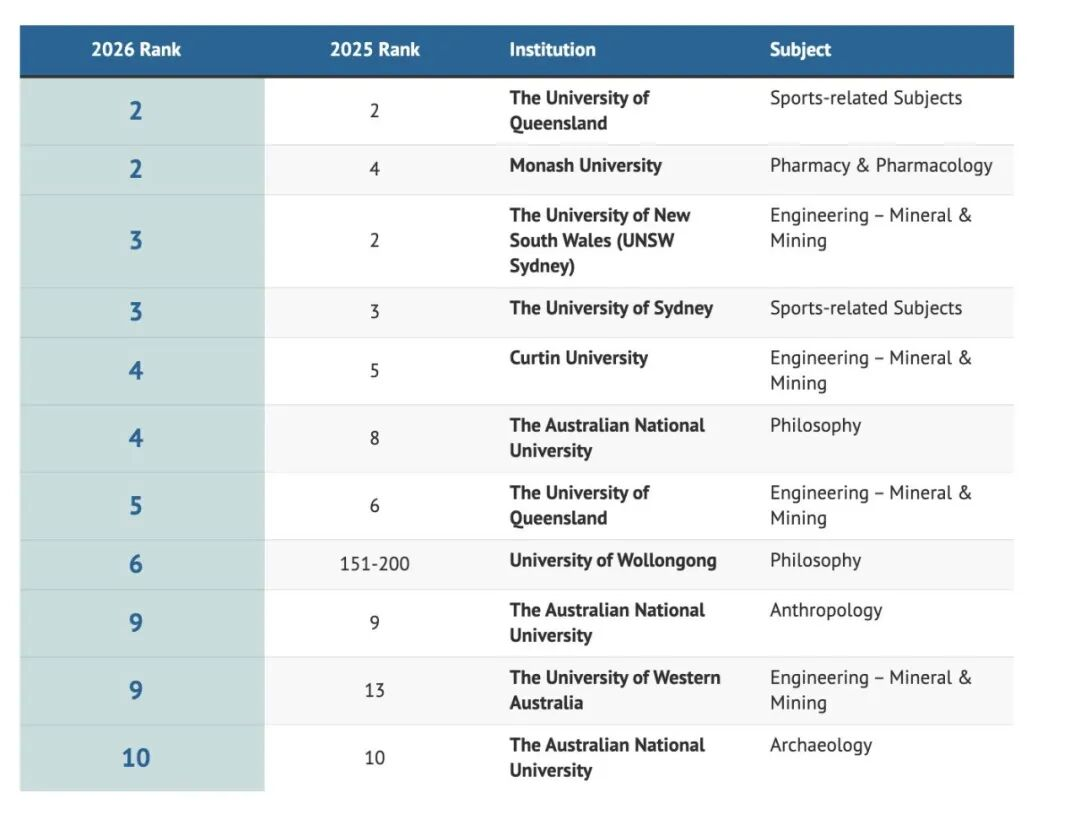This screenshot has width=1080, height=825.
Task: Open the Monash University link
Action: [585, 166]
